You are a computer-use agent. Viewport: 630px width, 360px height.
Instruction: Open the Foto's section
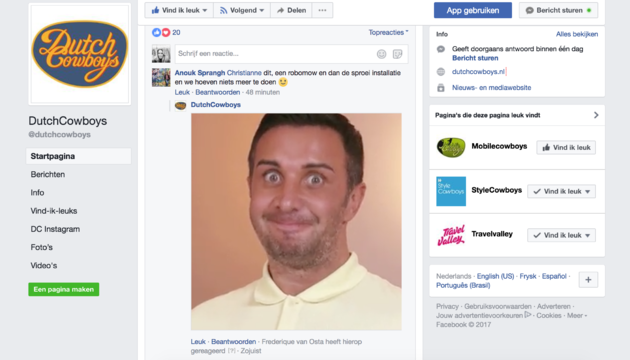(42, 247)
